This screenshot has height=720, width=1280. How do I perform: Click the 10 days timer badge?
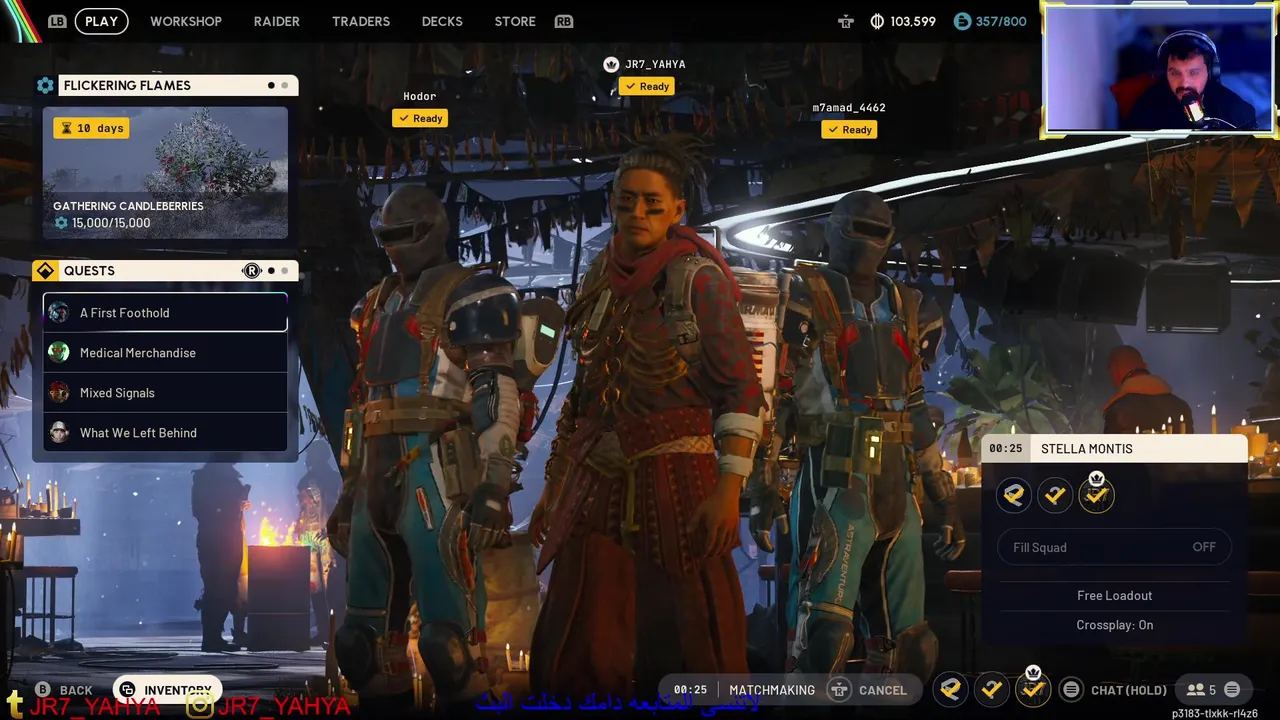(x=91, y=128)
